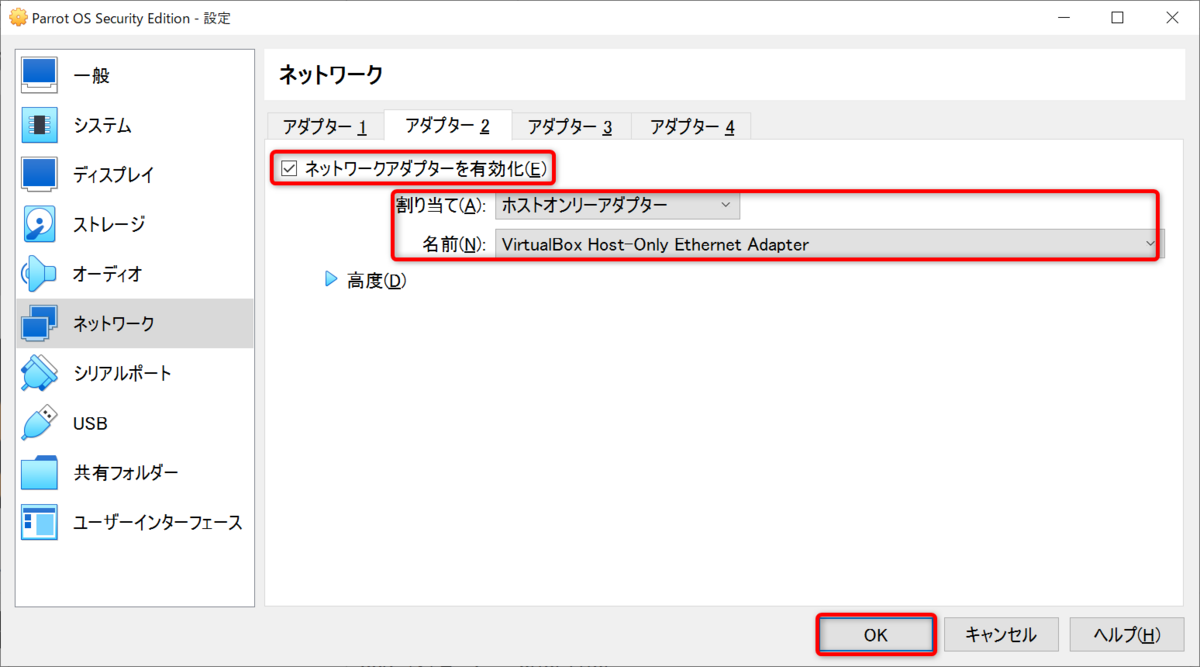Expand the 高度 advanced section triangle
This screenshot has height=667, width=1200.
coord(332,280)
